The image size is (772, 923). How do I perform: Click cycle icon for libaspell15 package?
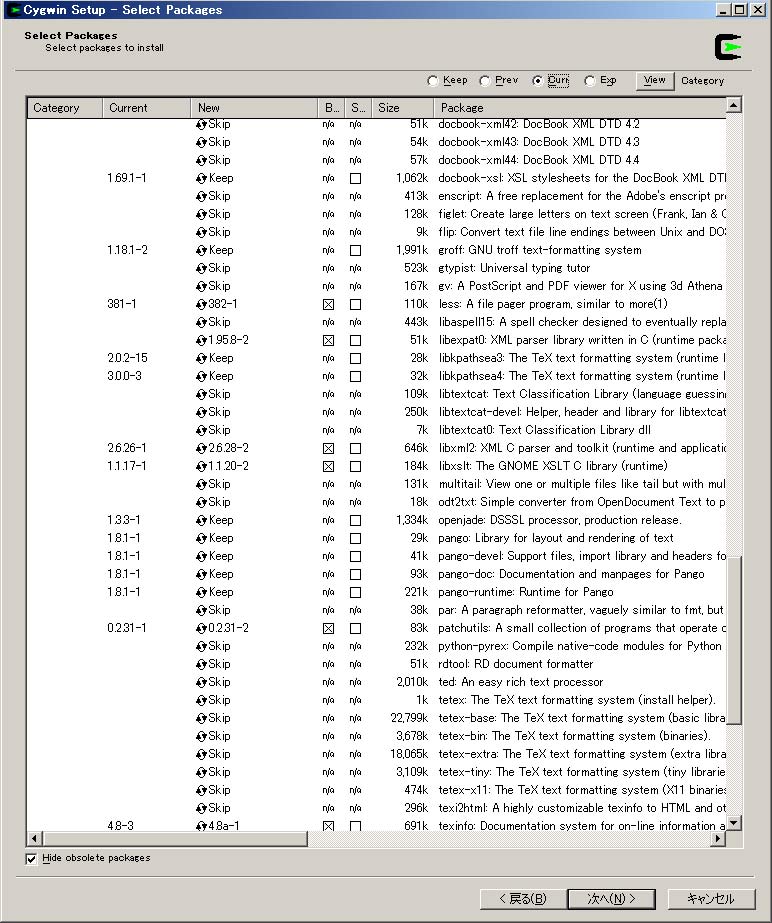(201, 322)
